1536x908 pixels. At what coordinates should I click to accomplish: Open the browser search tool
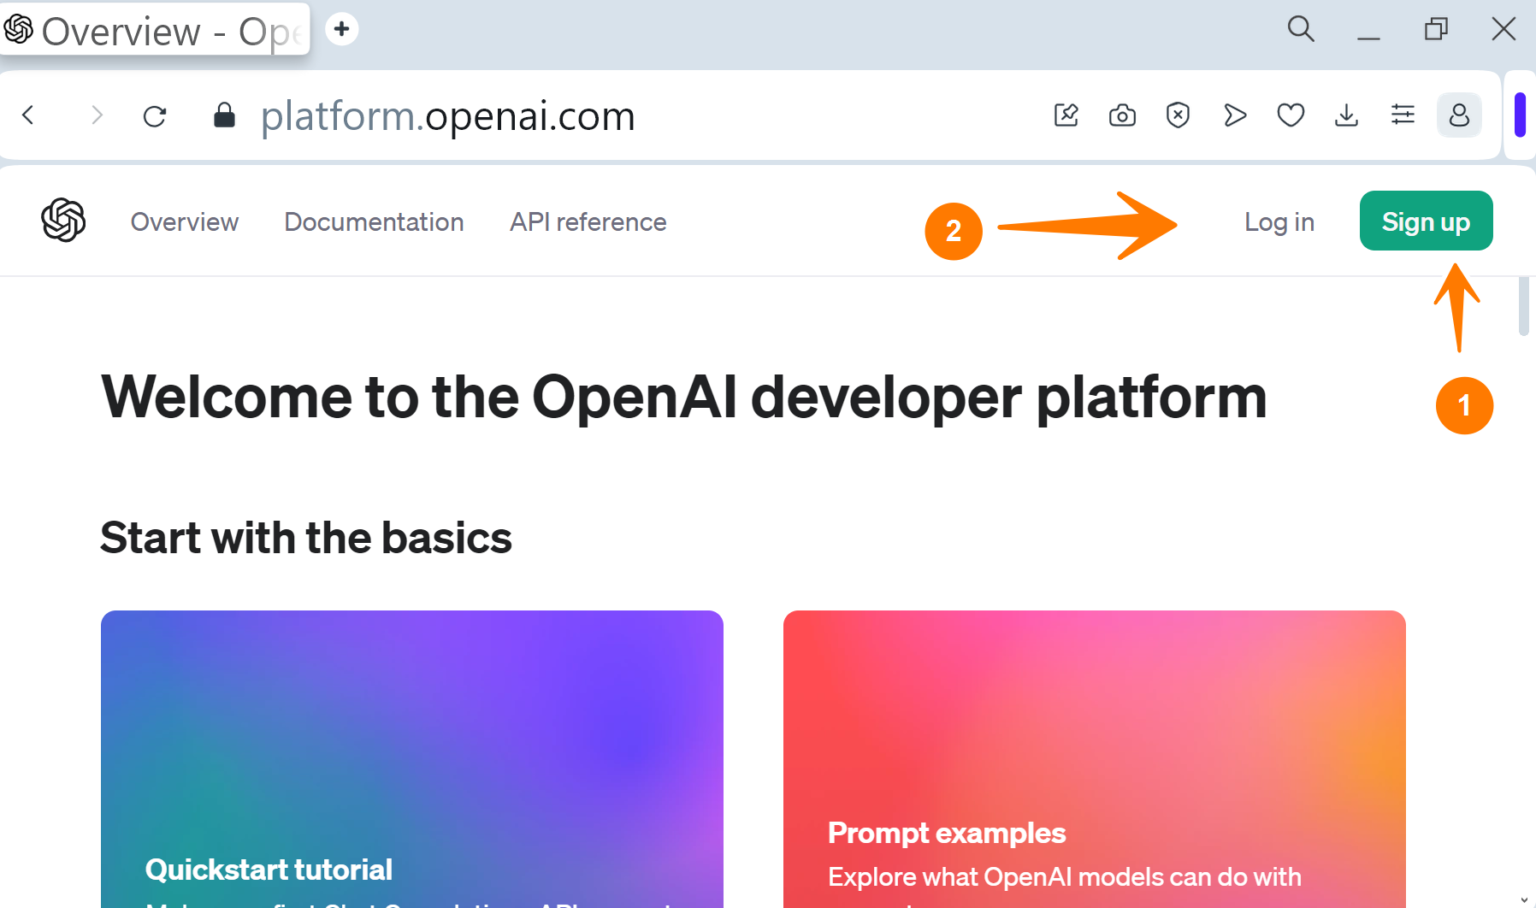(x=1300, y=29)
